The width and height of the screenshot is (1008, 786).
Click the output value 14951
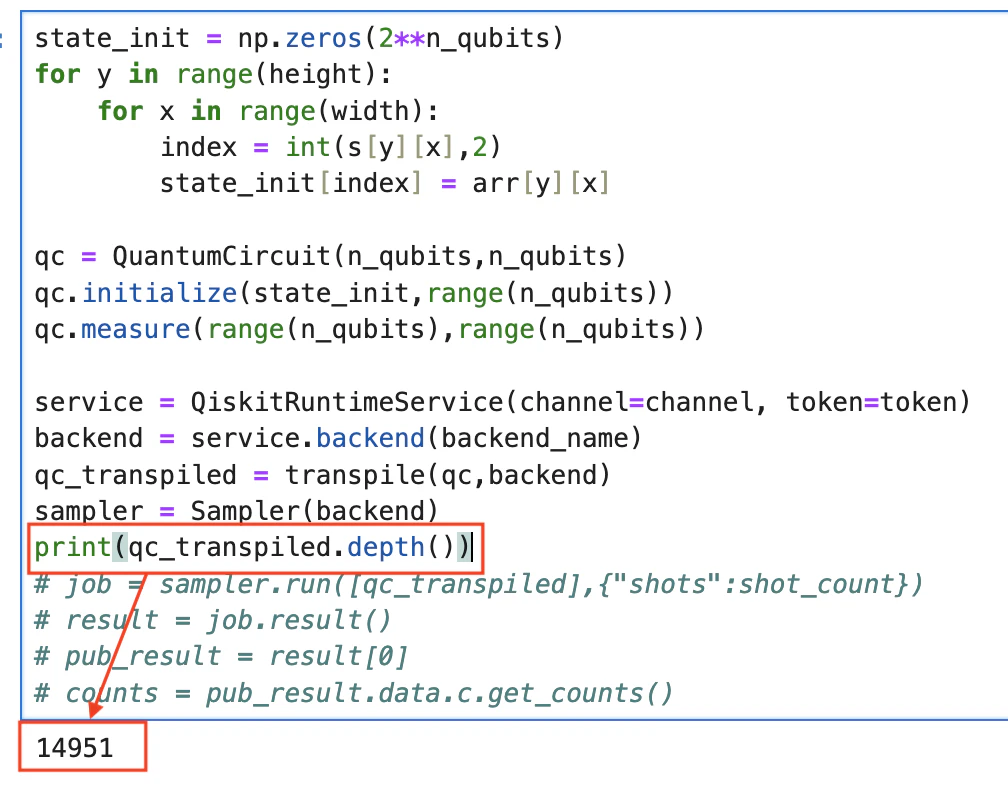(75, 747)
